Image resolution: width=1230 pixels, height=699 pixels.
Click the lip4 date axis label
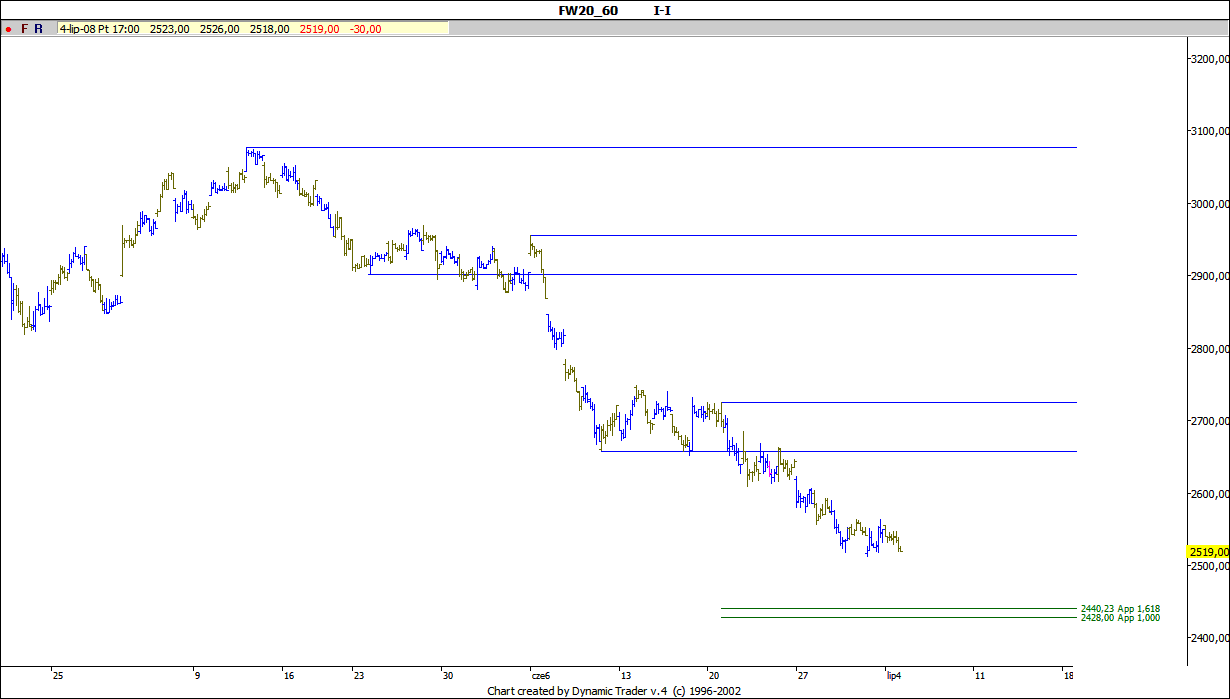pyautogui.click(x=893, y=675)
